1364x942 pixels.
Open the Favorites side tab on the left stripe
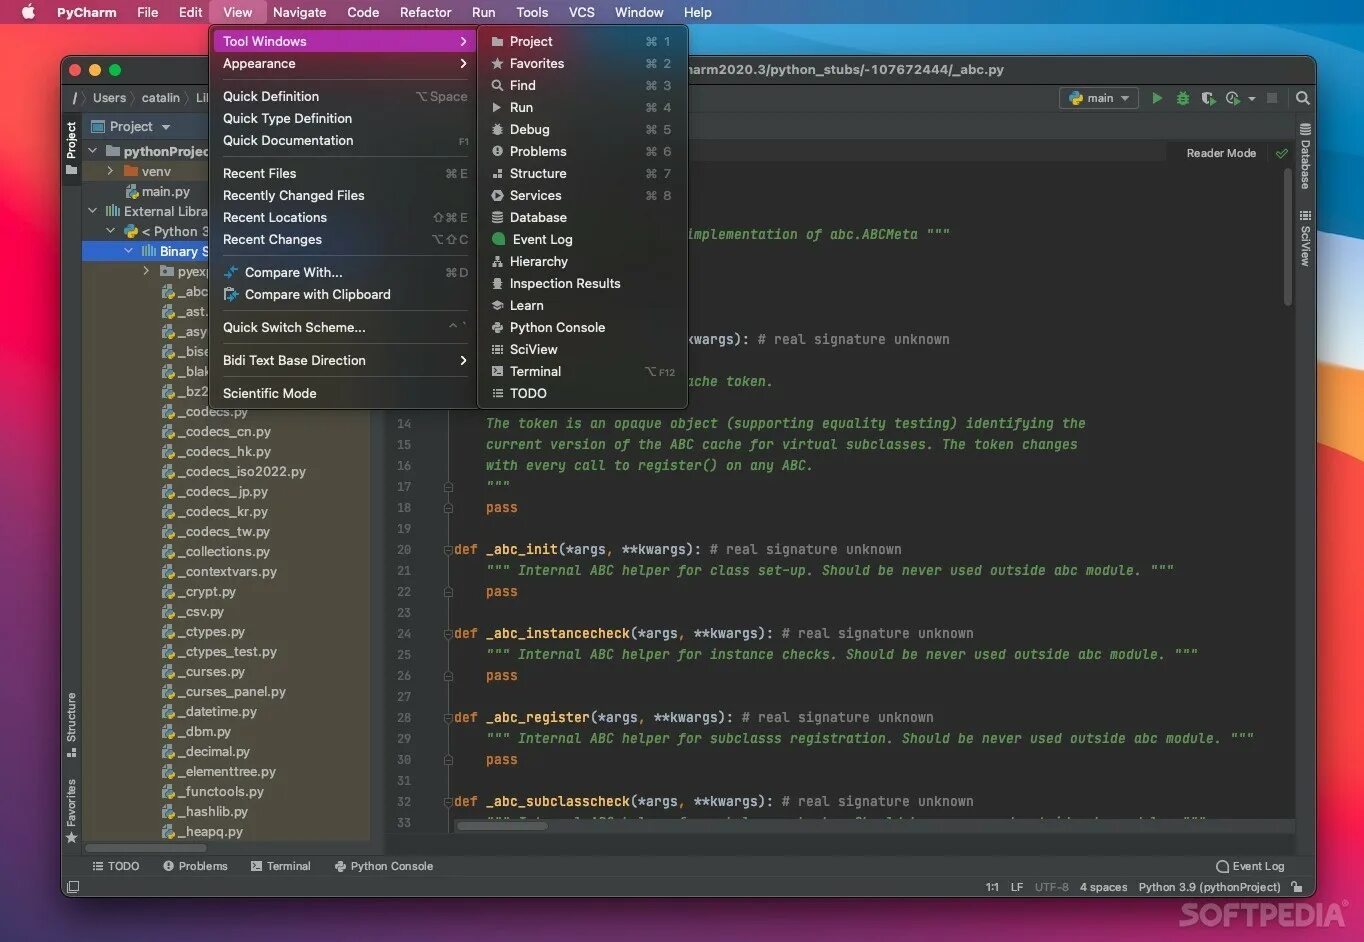71,810
